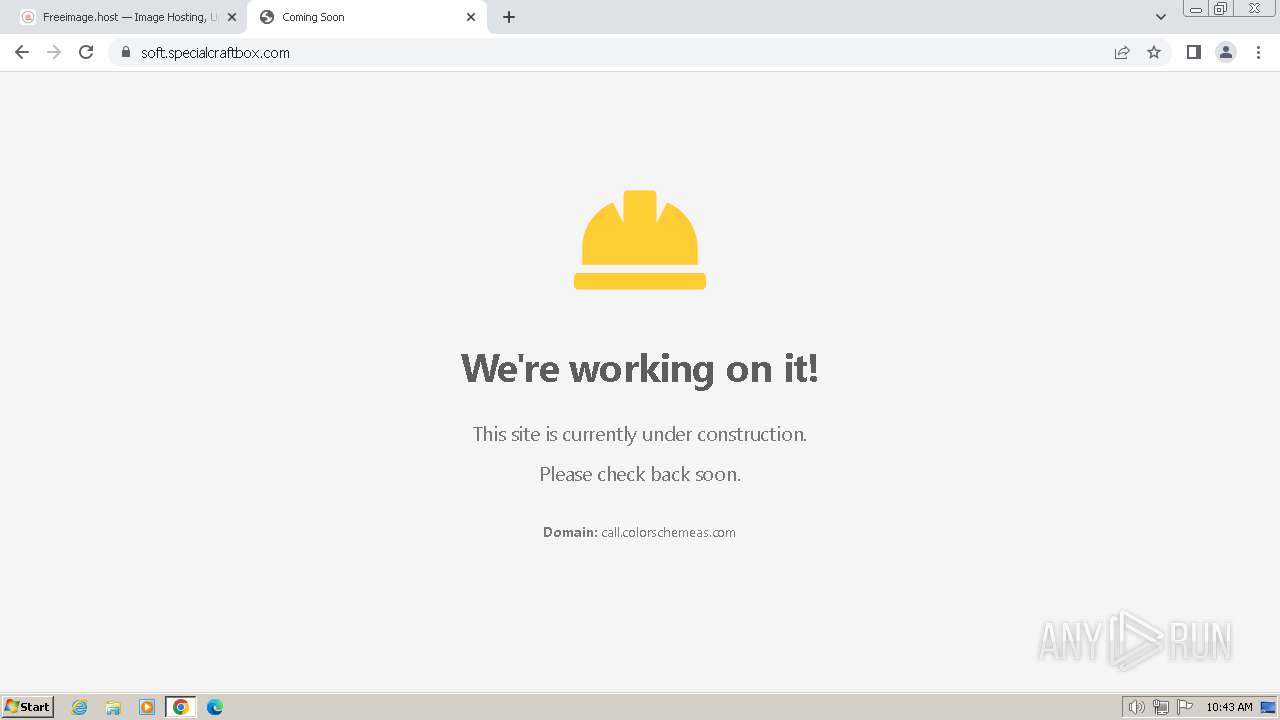The height and width of the screenshot is (720, 1280).
Task: Restore down the Chrome window
Action: pos(1221,9)
